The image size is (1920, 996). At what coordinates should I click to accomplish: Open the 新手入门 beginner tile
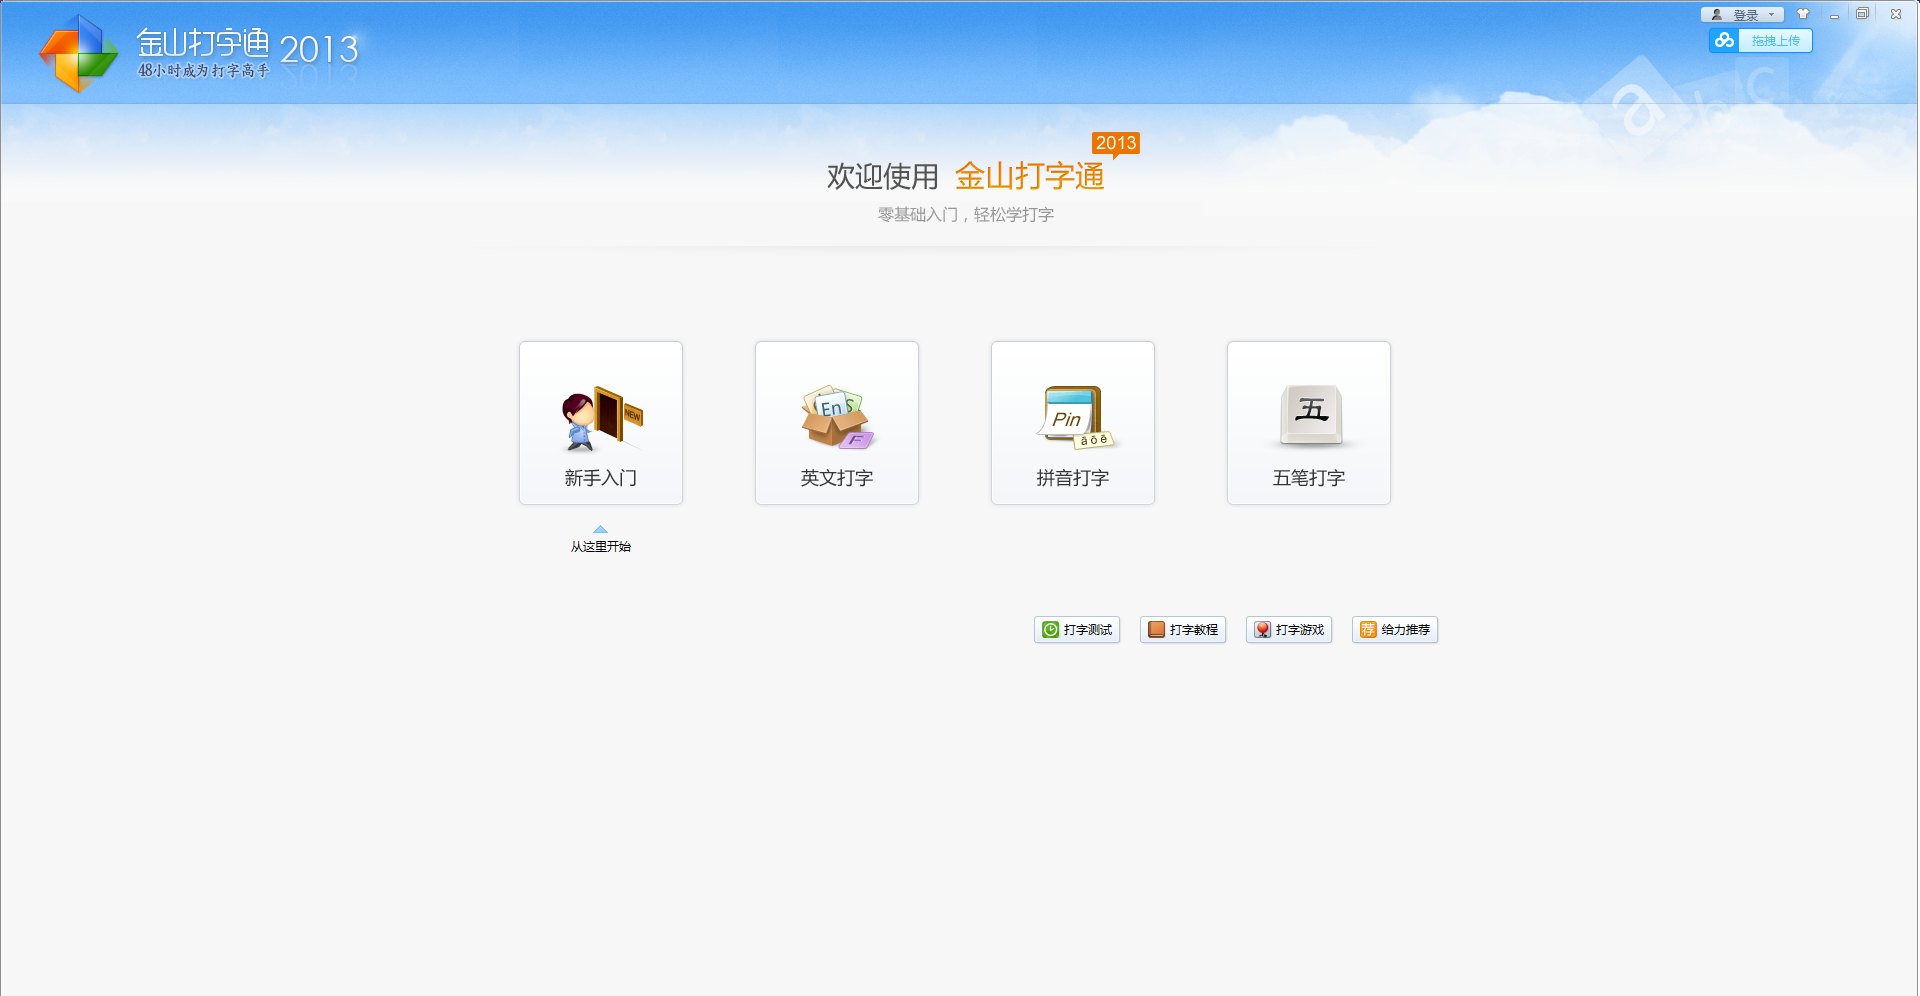[x=600, y=423]
